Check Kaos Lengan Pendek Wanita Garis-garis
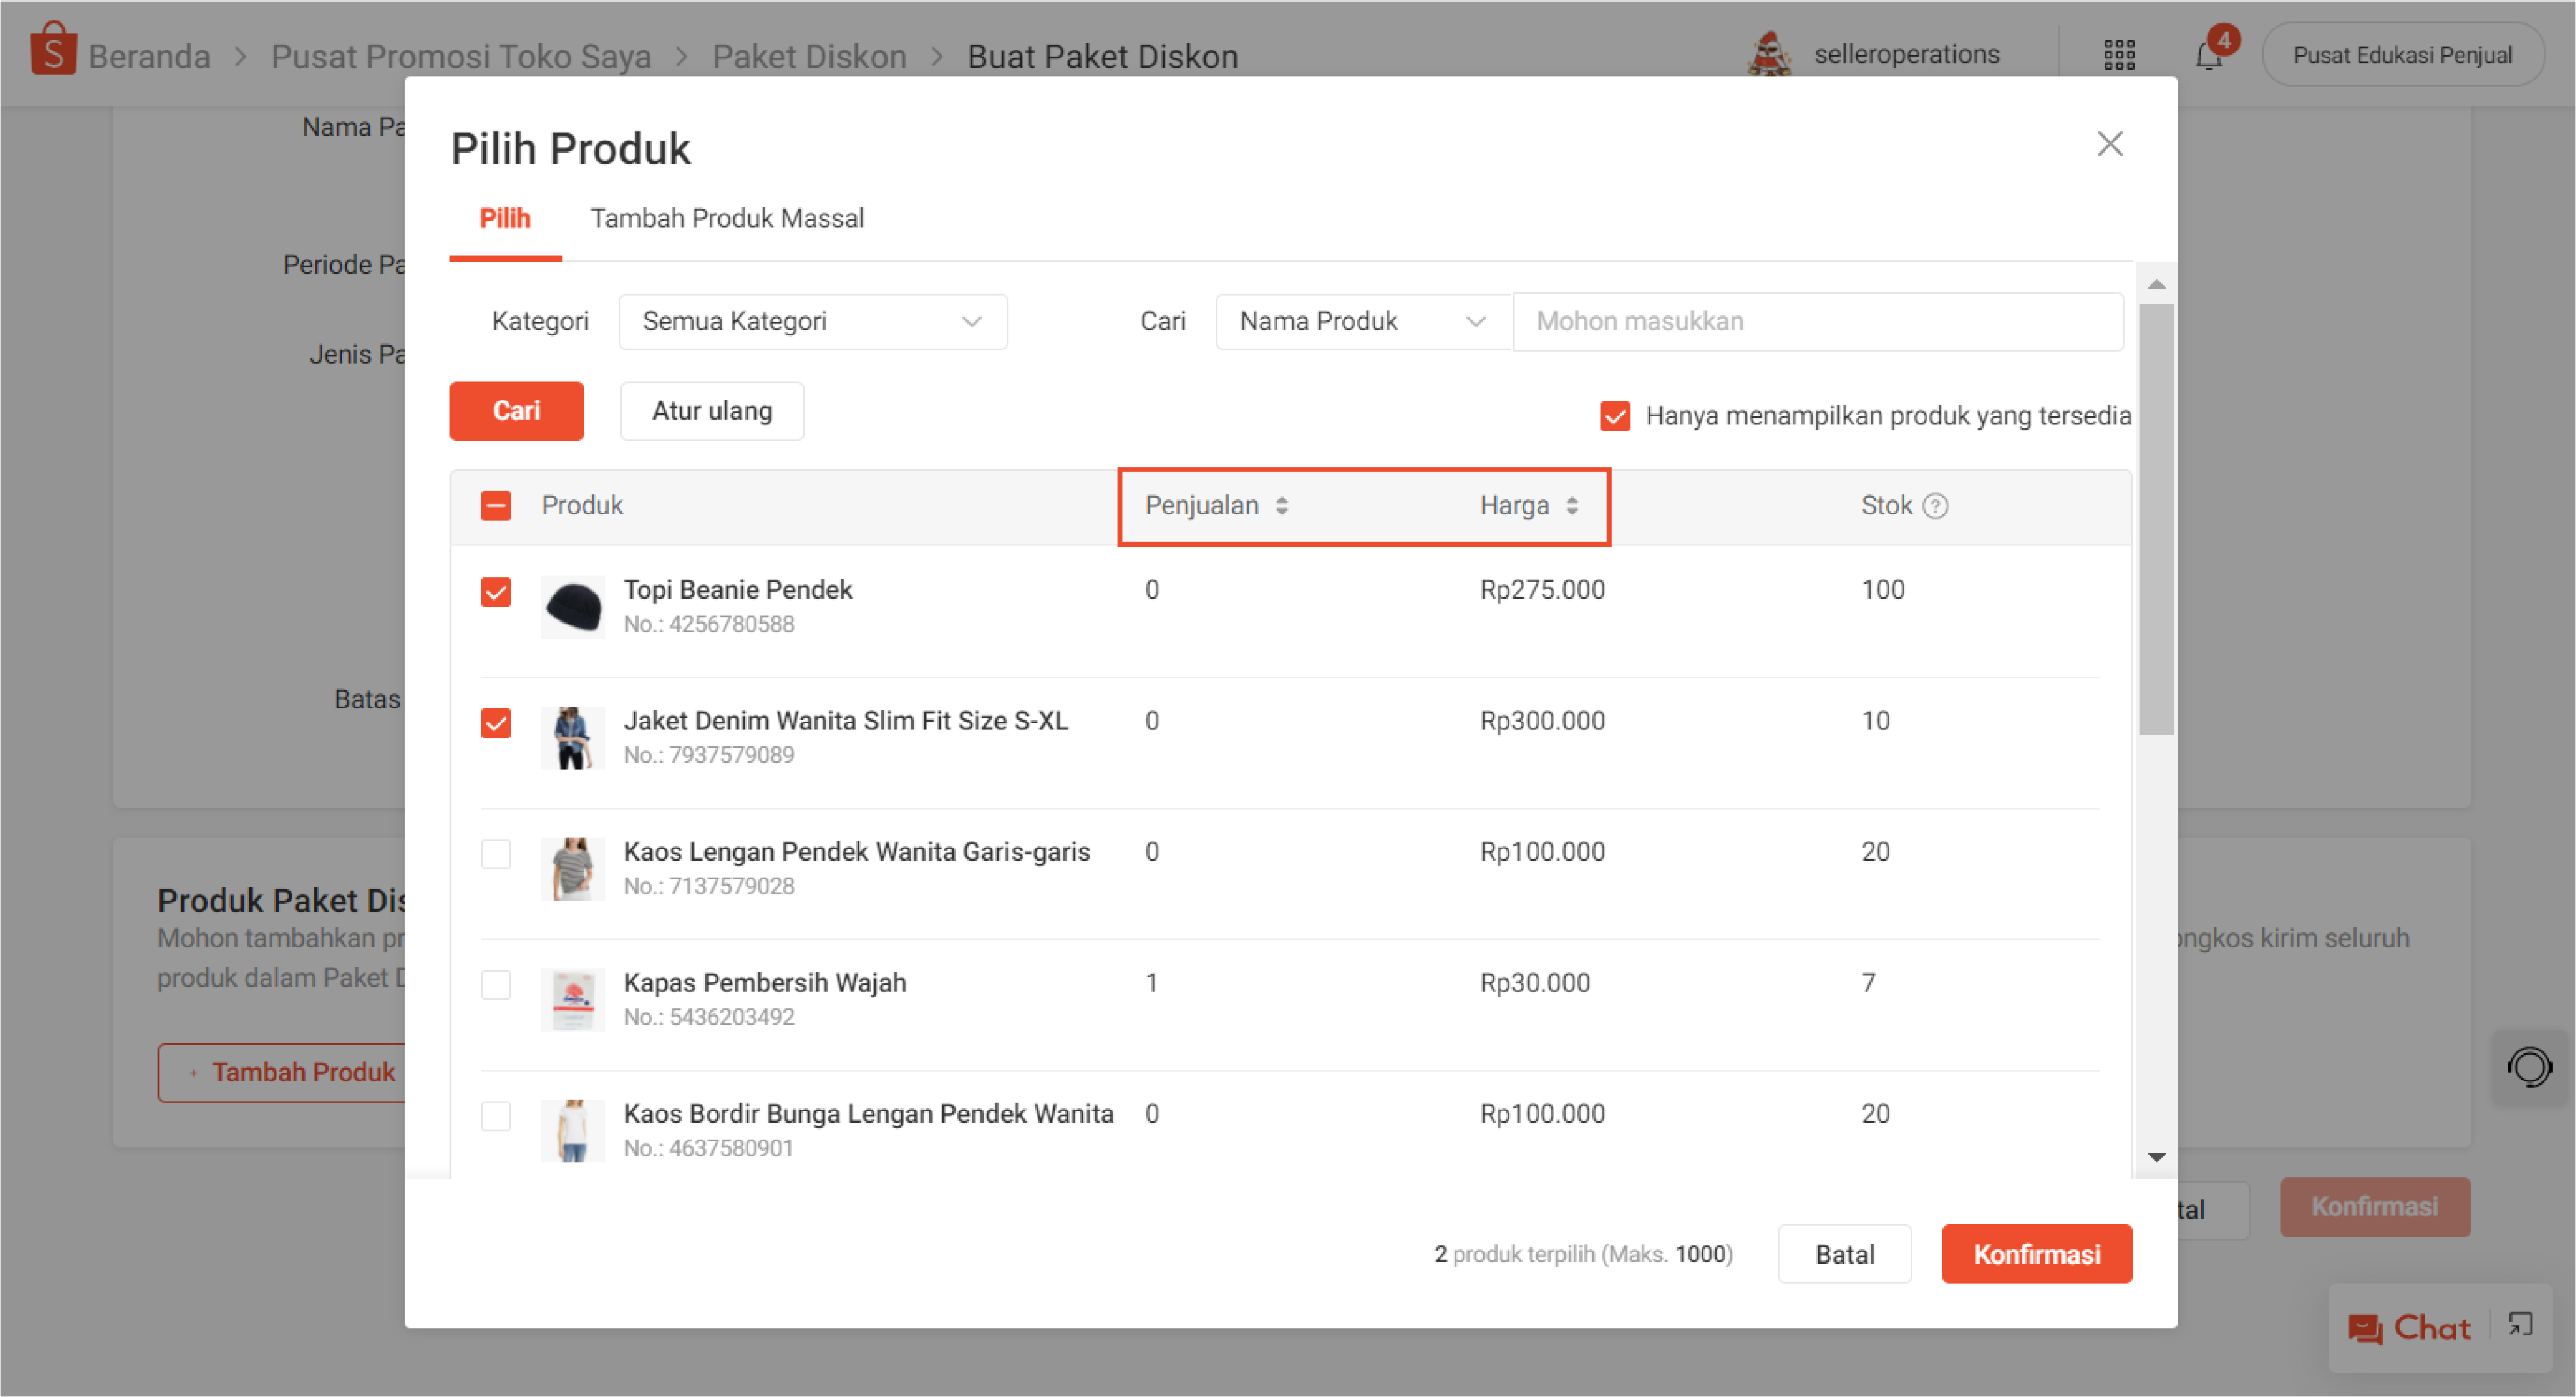Screen dimensions: 2576x1397 pyautogui.click(x=496, y=854)
